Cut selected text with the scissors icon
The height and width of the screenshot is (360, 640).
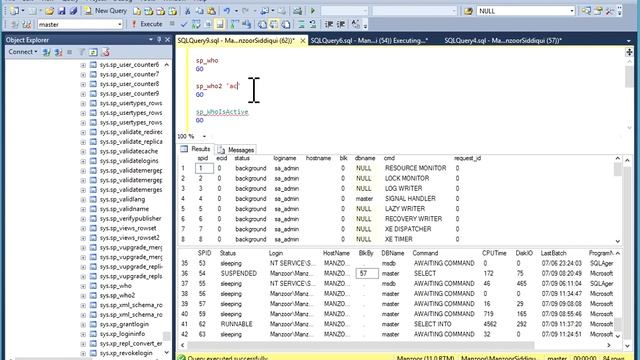[187, 11]
